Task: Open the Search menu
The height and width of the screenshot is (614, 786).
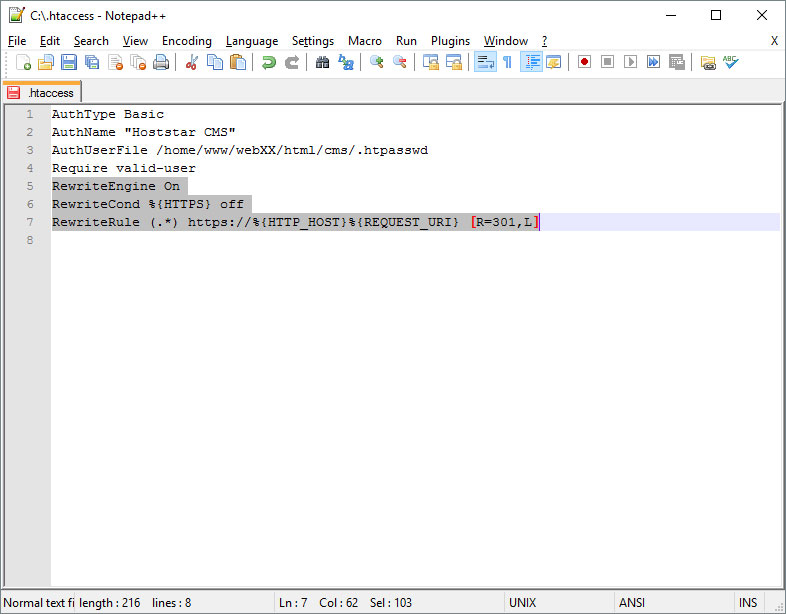Action: 91,41
